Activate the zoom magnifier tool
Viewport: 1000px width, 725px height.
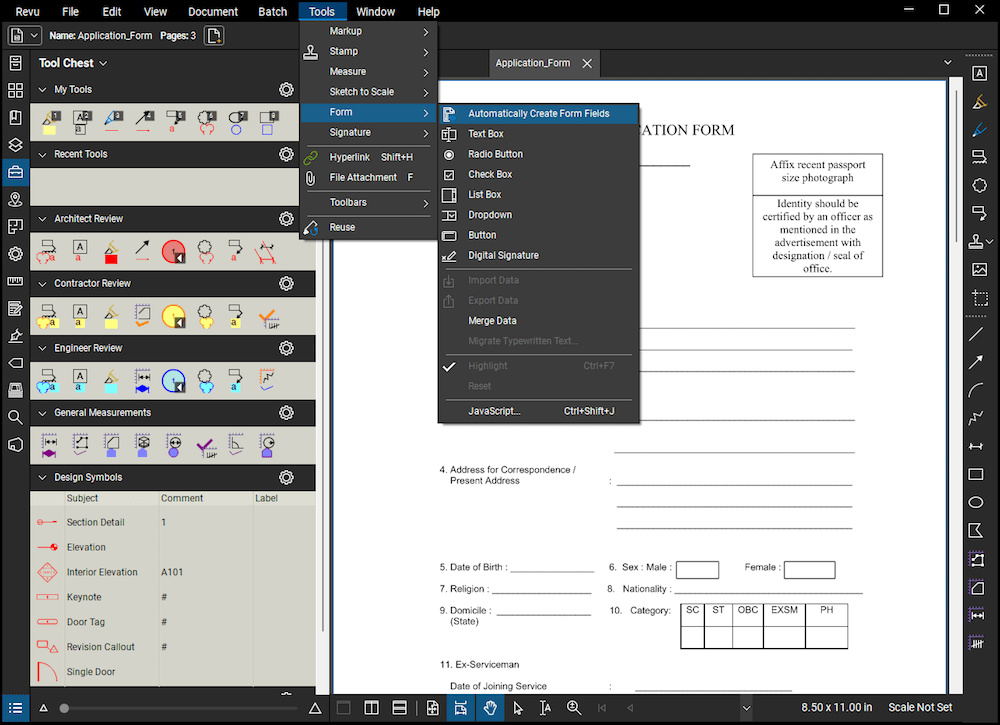click(574, 707)
